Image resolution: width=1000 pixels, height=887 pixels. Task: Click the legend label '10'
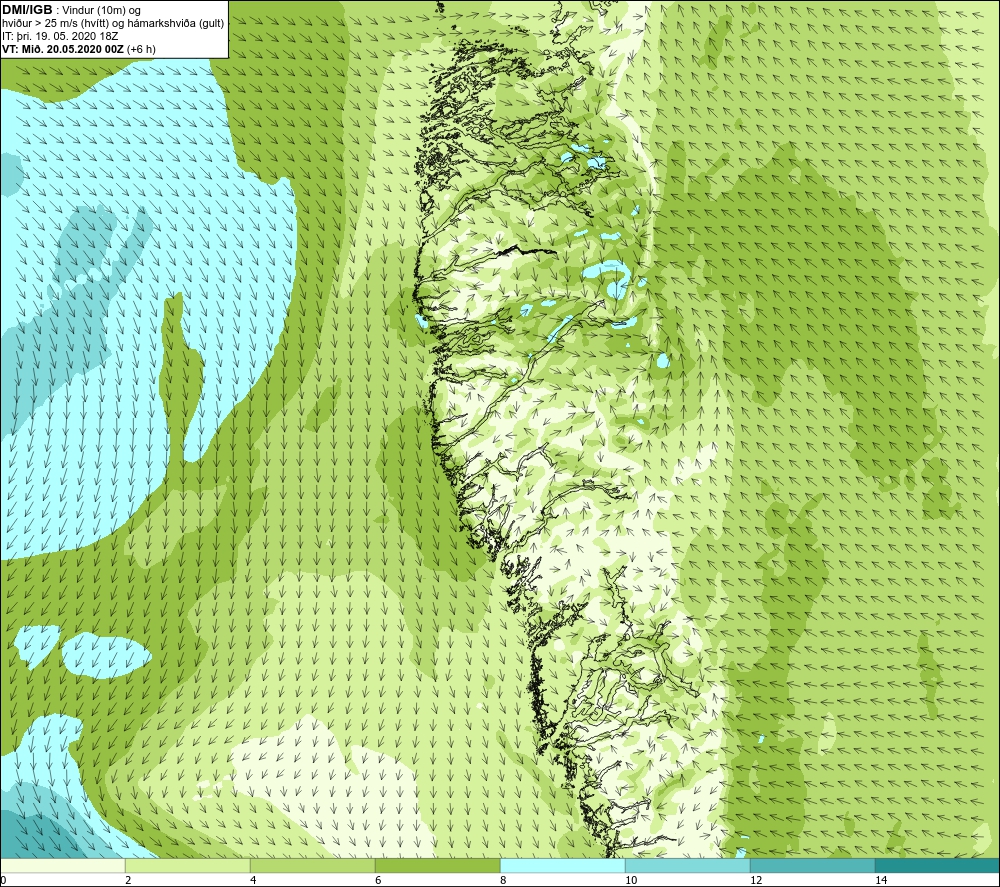pyautogui.click(x=631, y=880)
